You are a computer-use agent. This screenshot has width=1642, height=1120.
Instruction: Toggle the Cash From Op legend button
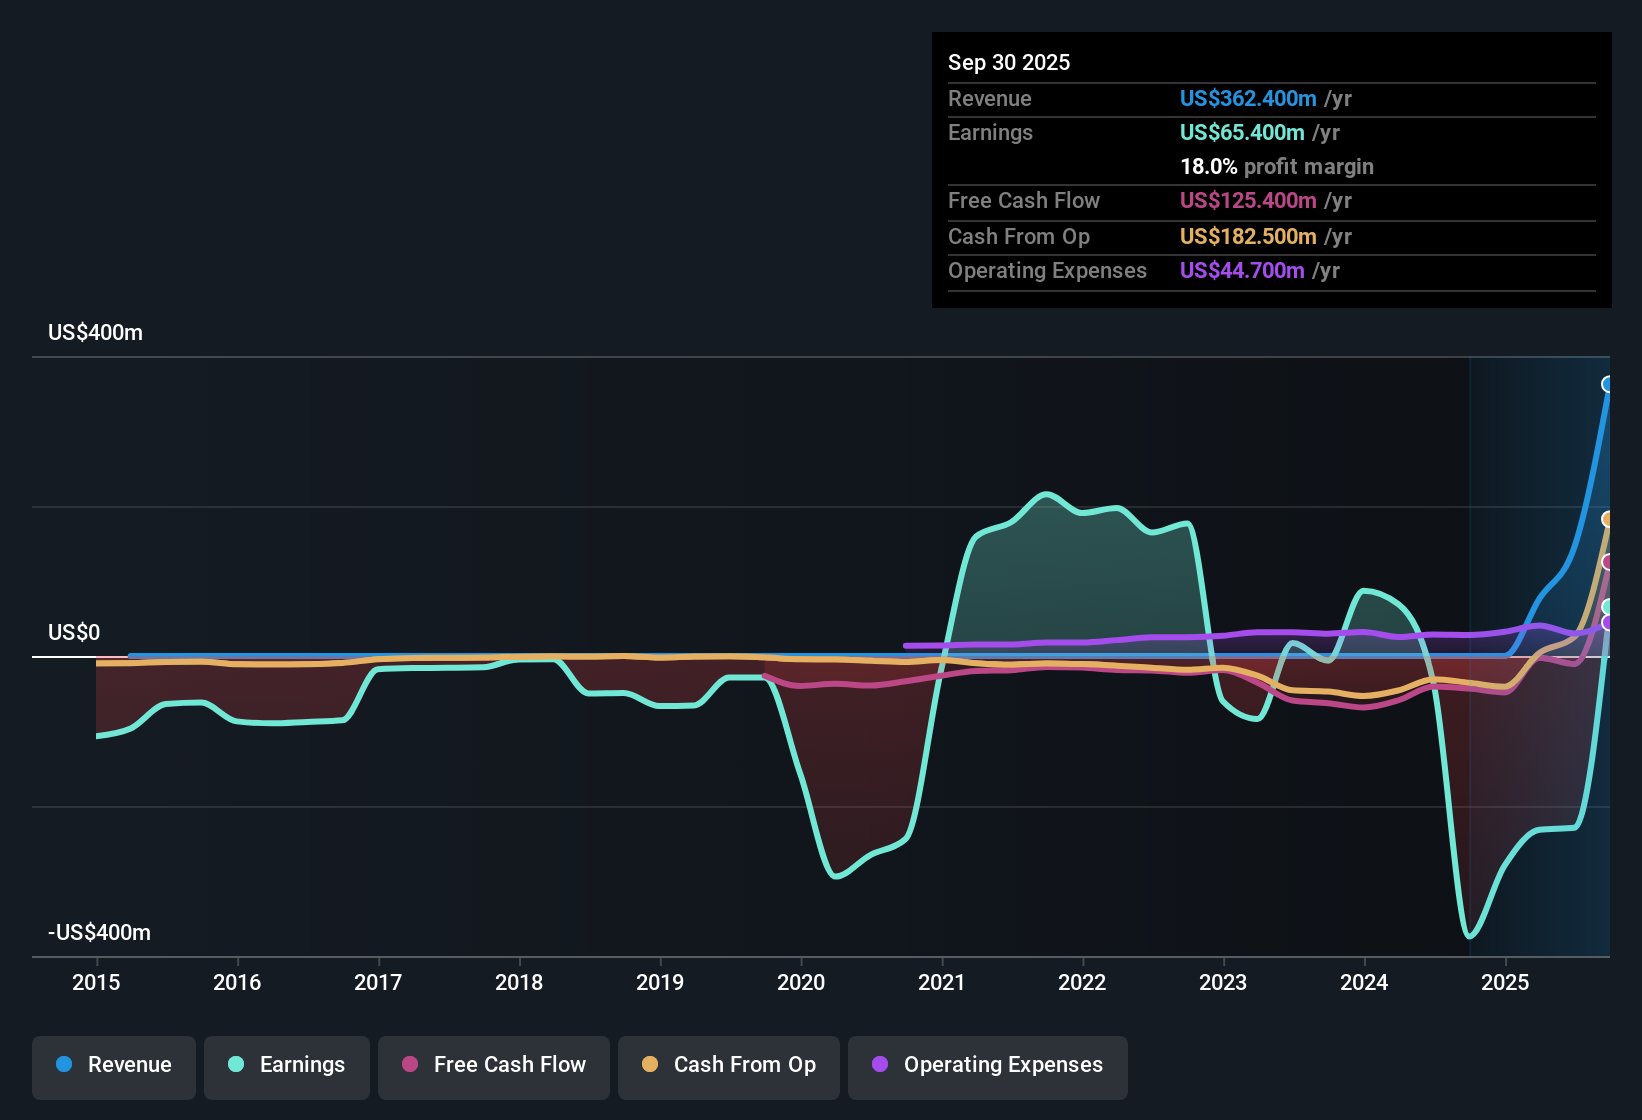[729, 1065]
